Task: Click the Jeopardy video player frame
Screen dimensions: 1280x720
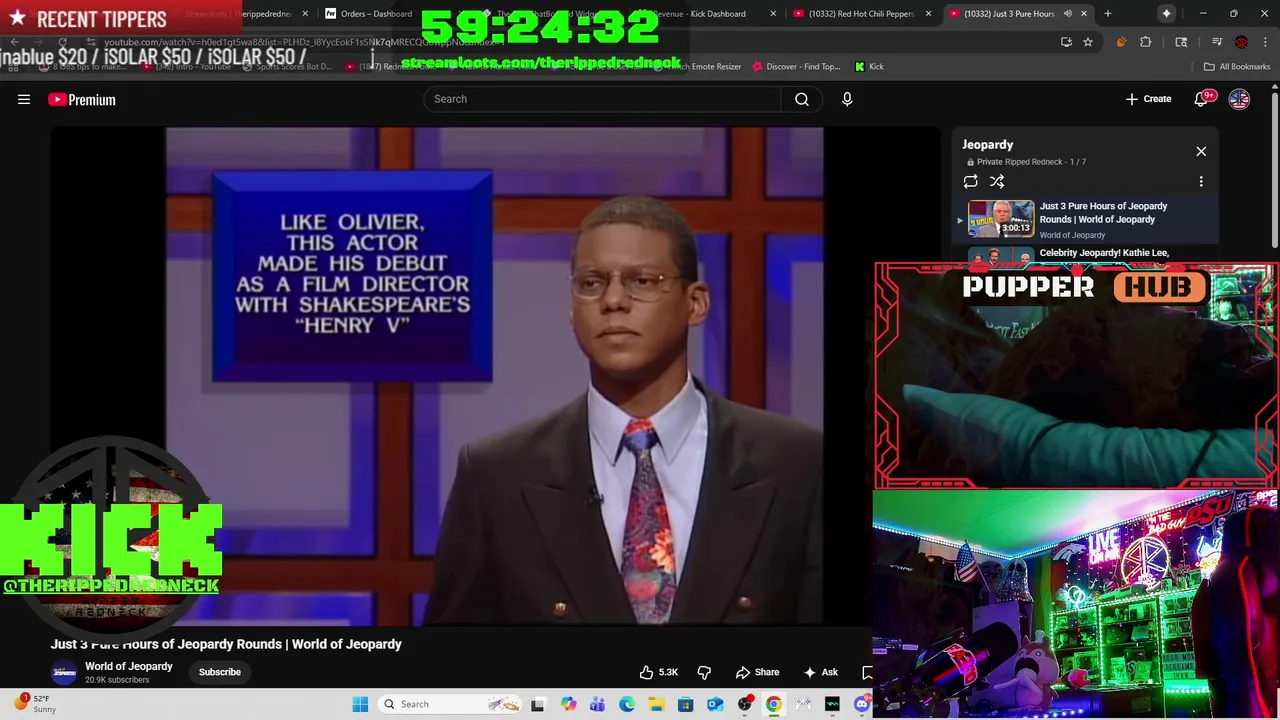Action: [494, 376]
